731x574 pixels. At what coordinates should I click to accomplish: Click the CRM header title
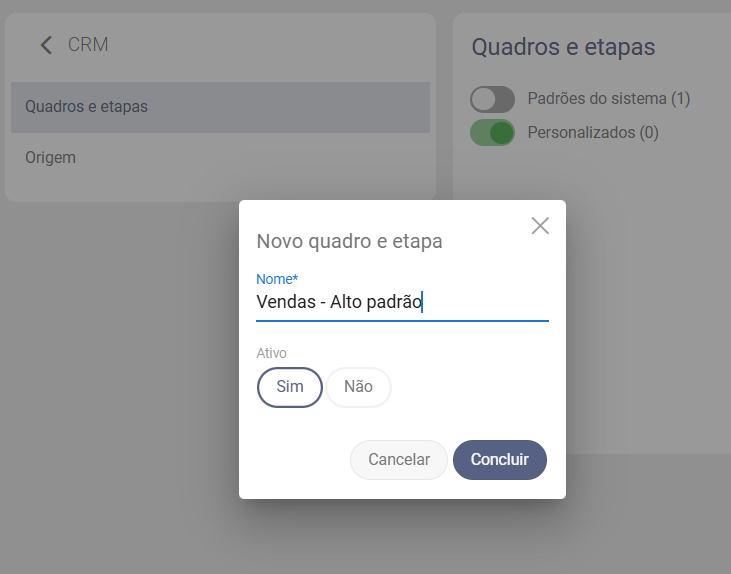(88, 45)
